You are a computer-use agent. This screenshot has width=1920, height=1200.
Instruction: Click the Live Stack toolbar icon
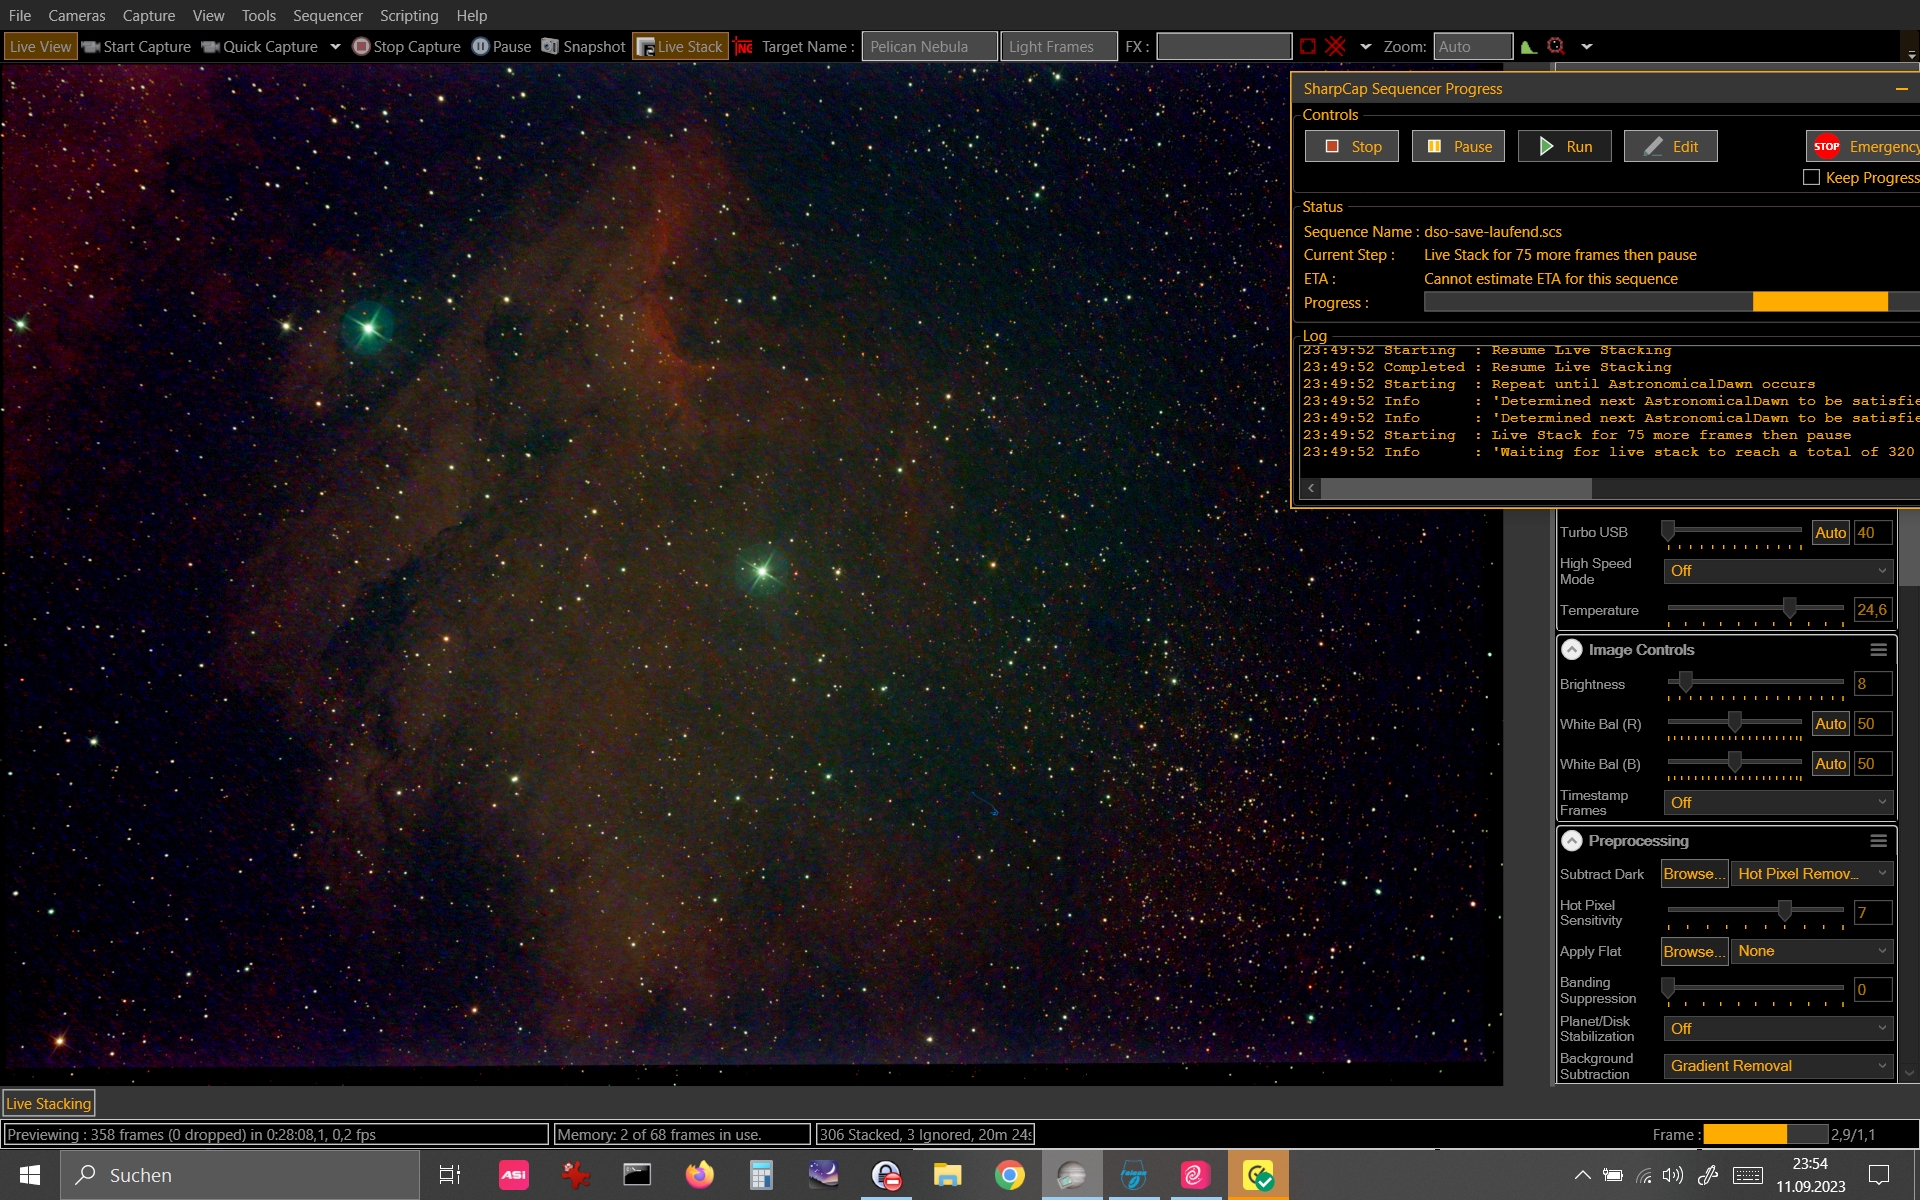646,47
